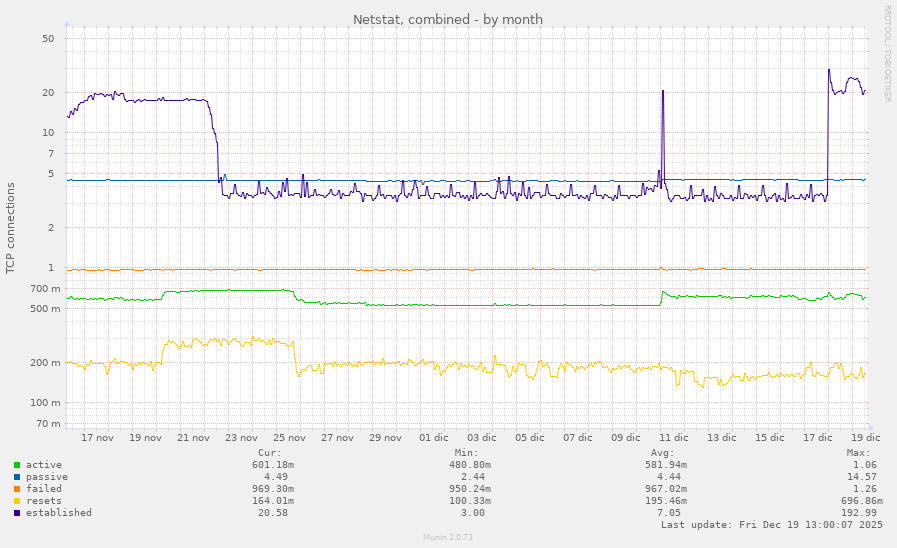Screen dimensions: 897x548
Task: Click passive minimum value 2.44
Action: click(x=472, y=477)
